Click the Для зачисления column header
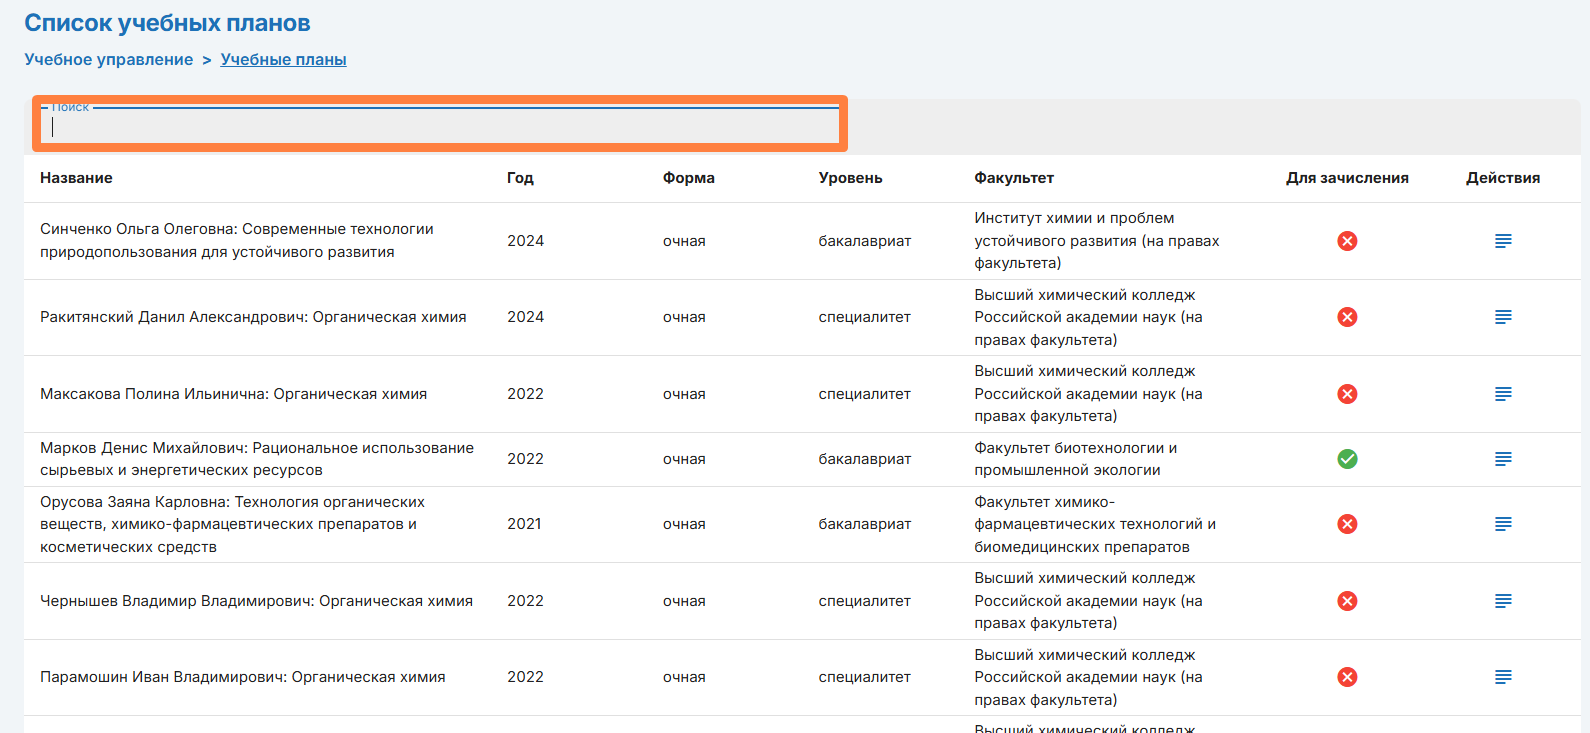This screenshot has height=733, width=1590. pos(1346,178)
